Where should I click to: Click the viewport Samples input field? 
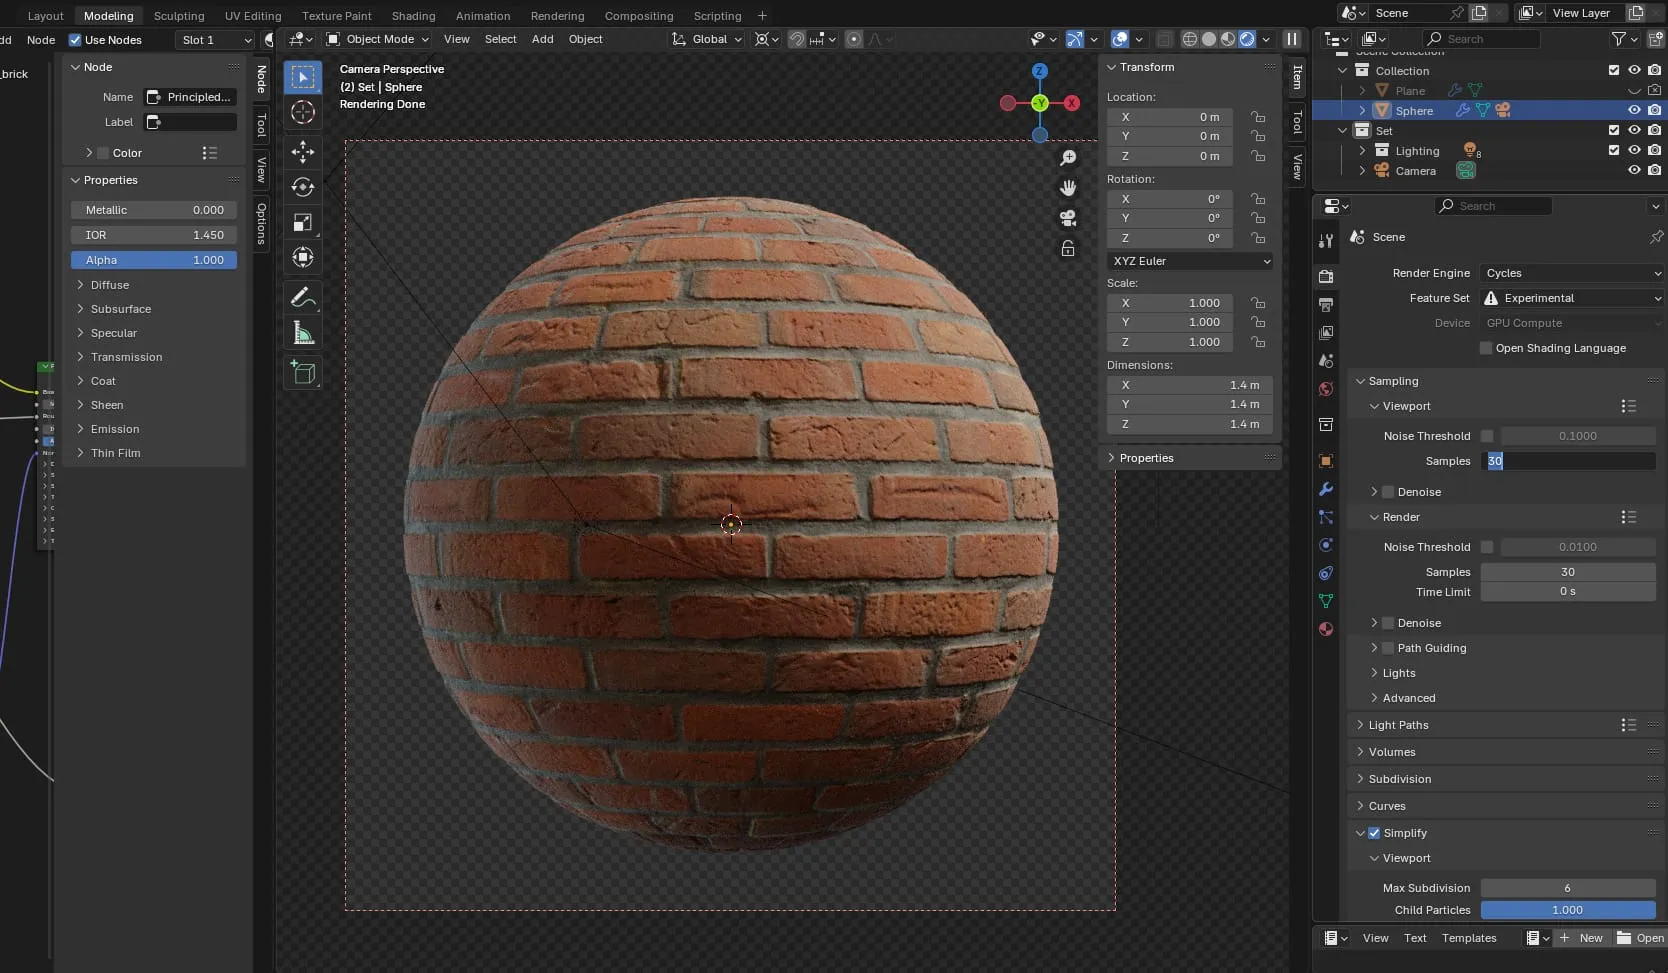(1567, 461)
